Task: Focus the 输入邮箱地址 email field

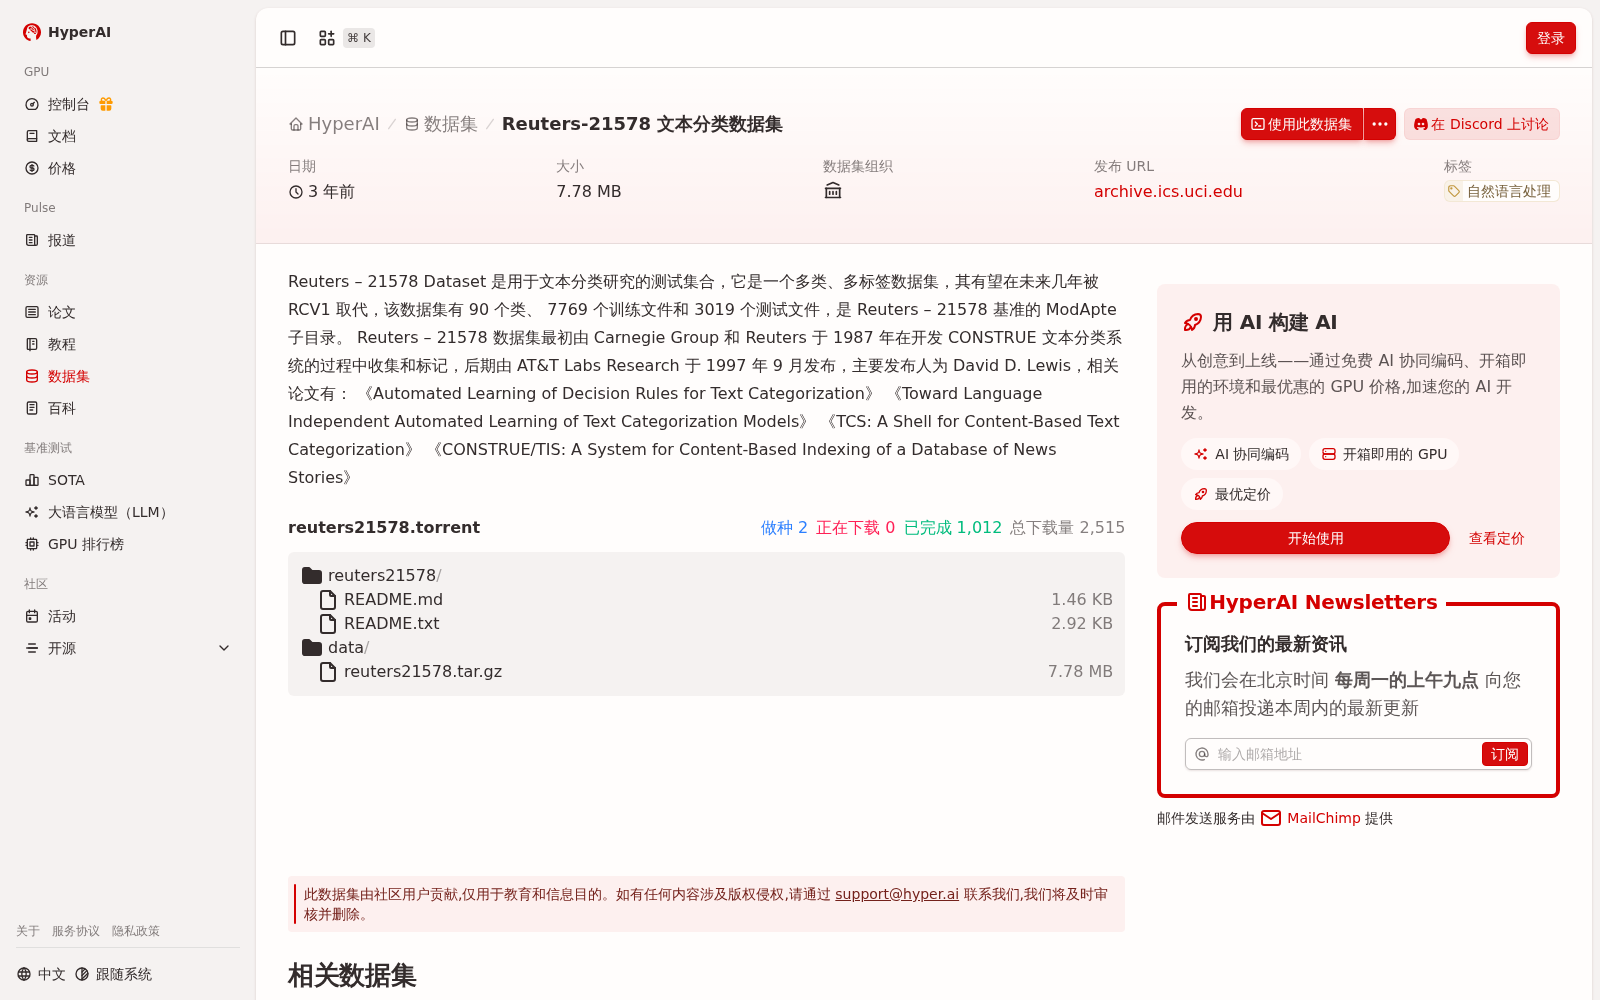Action: 1345,754
